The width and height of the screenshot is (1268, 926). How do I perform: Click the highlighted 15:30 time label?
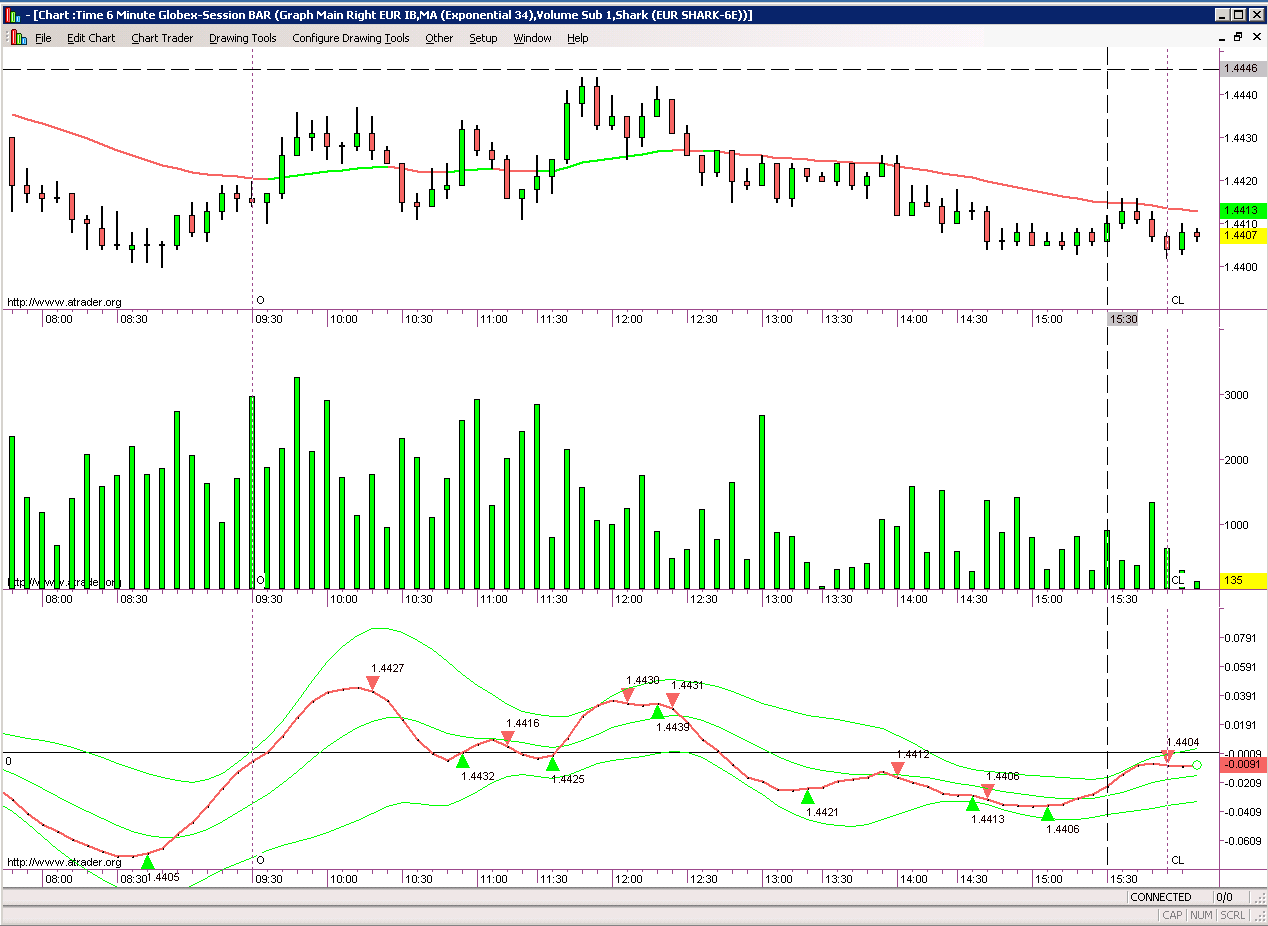1123,319
